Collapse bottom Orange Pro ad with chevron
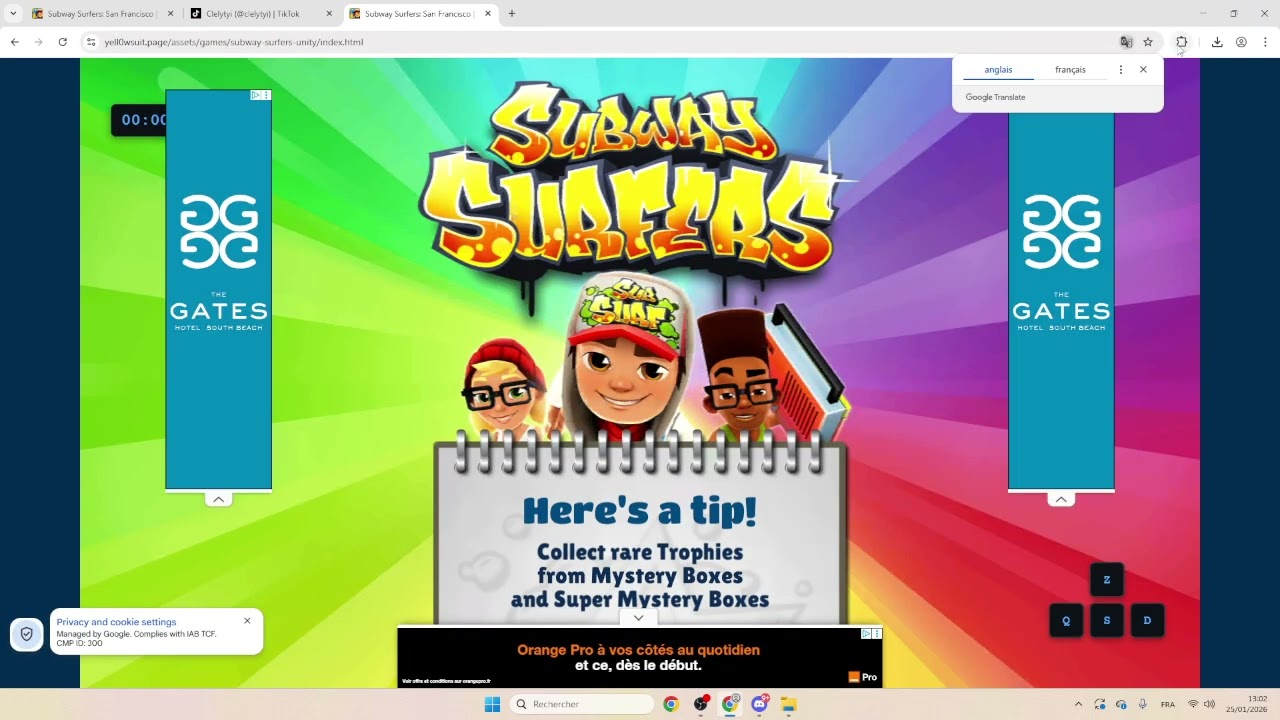 click(638, 618)
